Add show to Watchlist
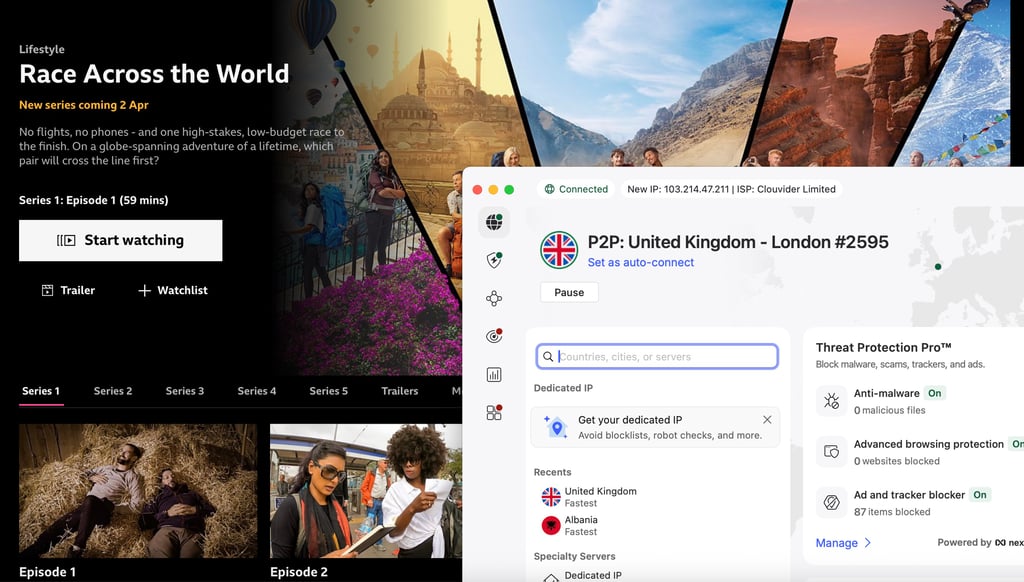 tap(173, 290)
